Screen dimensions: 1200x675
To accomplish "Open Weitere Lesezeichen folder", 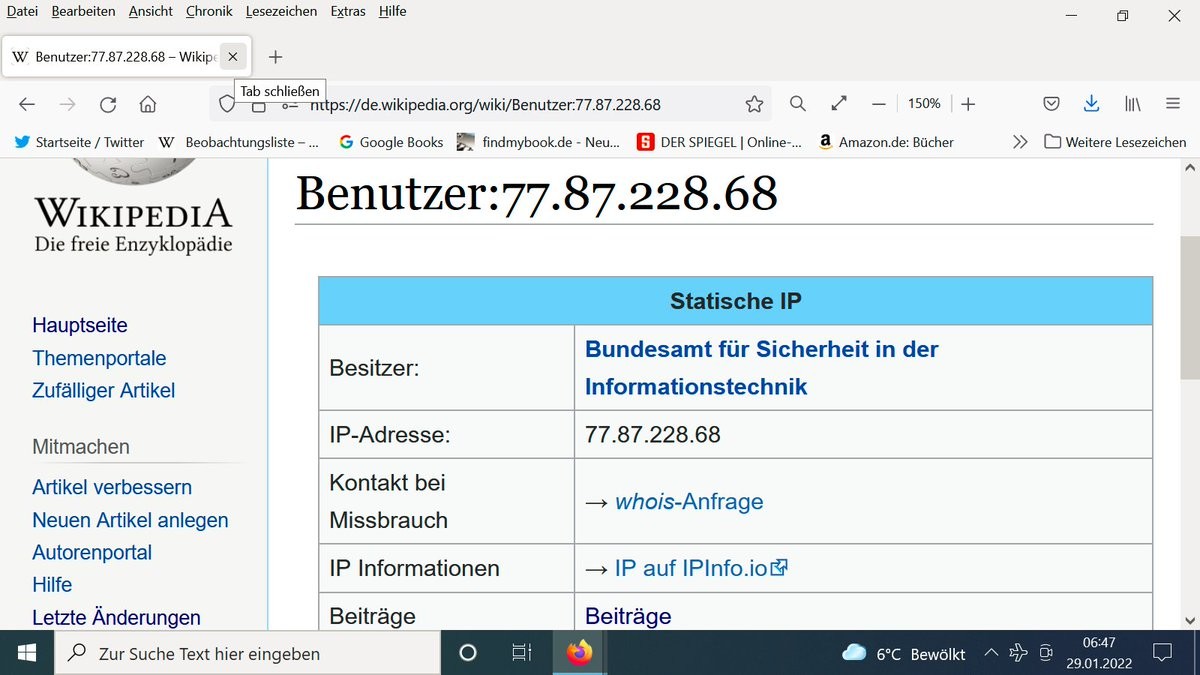I will click(x=1115, y=142).
